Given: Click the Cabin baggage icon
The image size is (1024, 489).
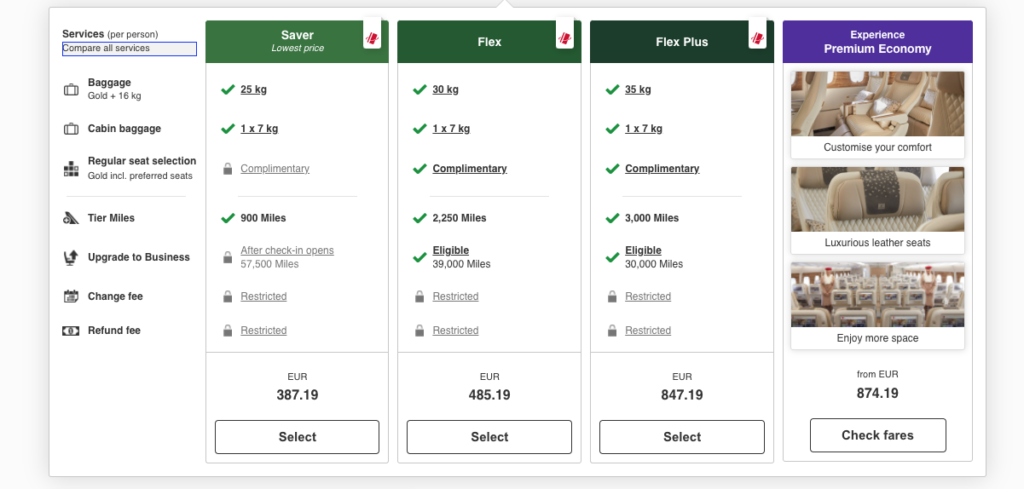Looking at the screenshot, I should pos(71,129).
